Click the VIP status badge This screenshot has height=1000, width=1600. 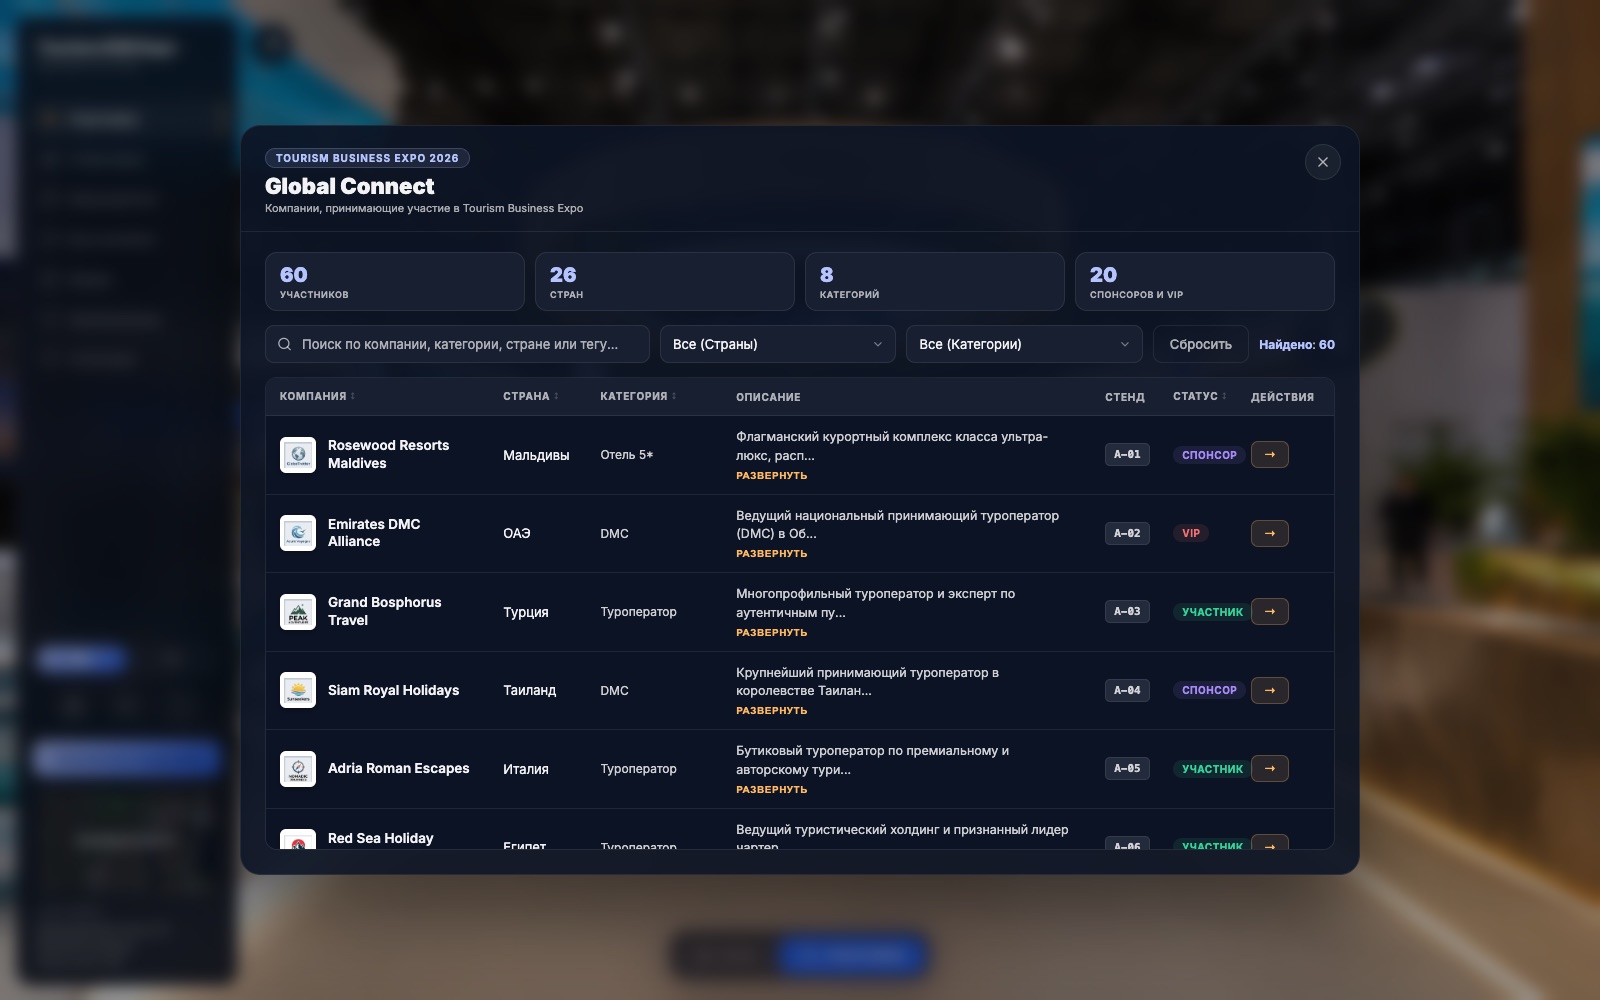[x=1190, y=533]
